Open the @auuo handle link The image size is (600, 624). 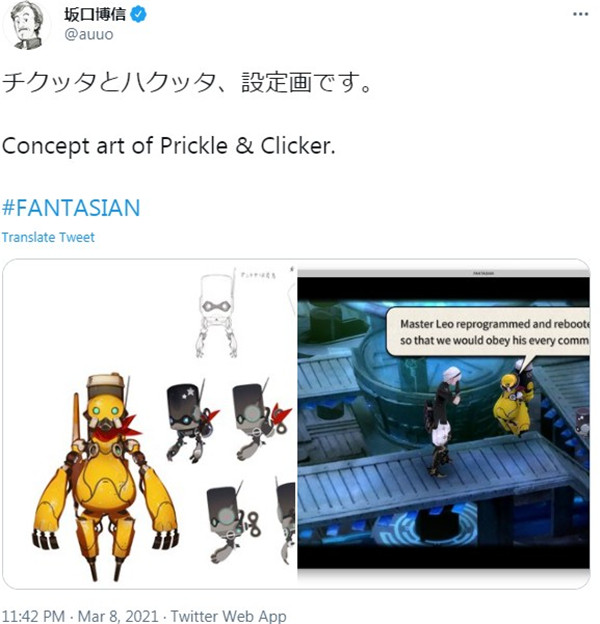89,35
